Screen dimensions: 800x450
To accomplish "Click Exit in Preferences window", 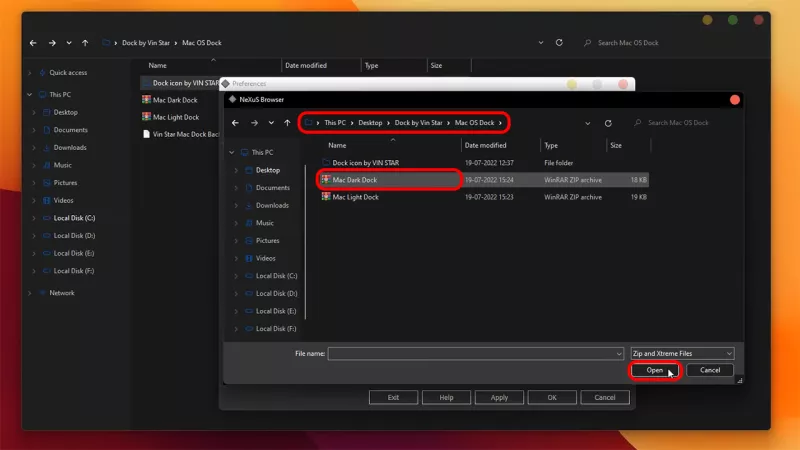I will pos(393,397).
